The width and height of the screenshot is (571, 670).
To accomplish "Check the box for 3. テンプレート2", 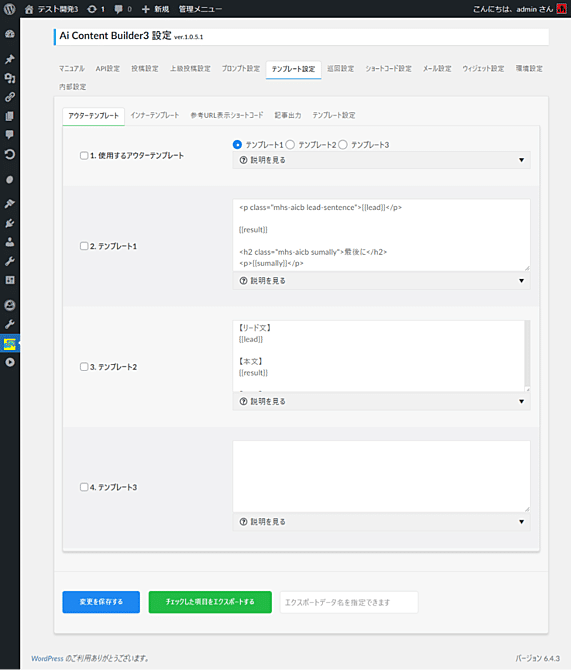I will pos(84,367).
